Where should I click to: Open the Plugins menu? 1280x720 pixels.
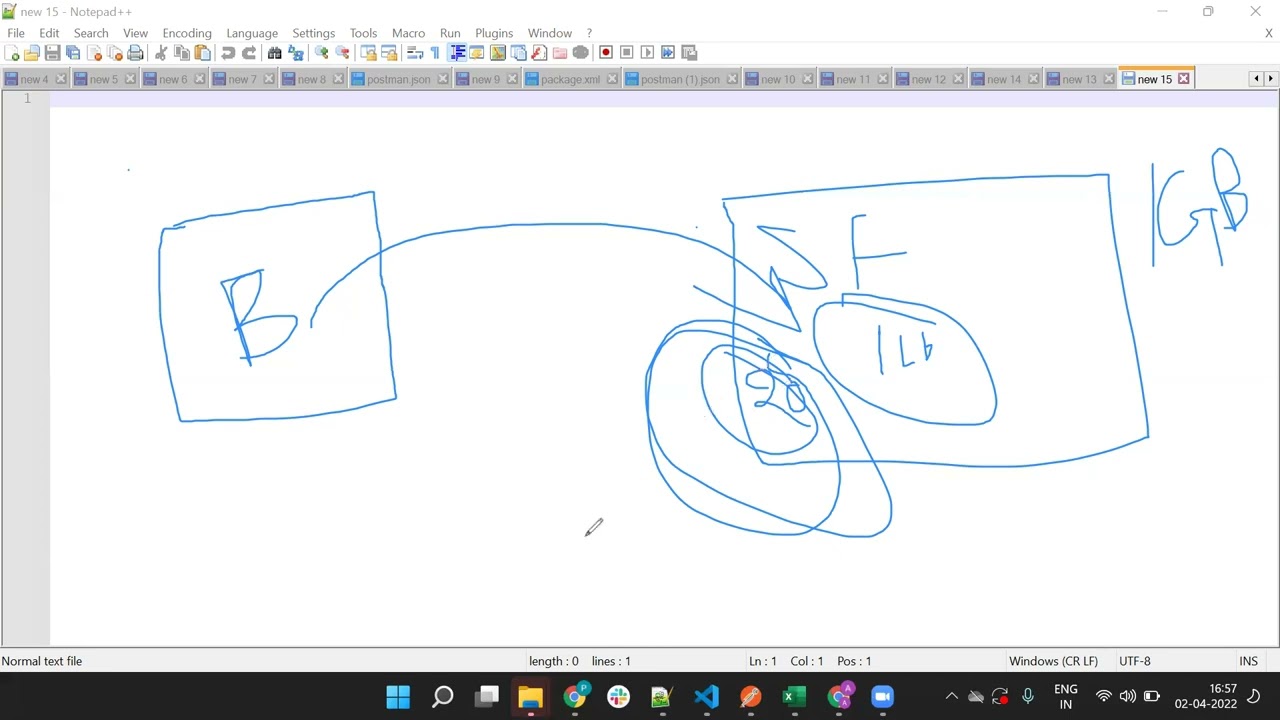tap(494, 33)
